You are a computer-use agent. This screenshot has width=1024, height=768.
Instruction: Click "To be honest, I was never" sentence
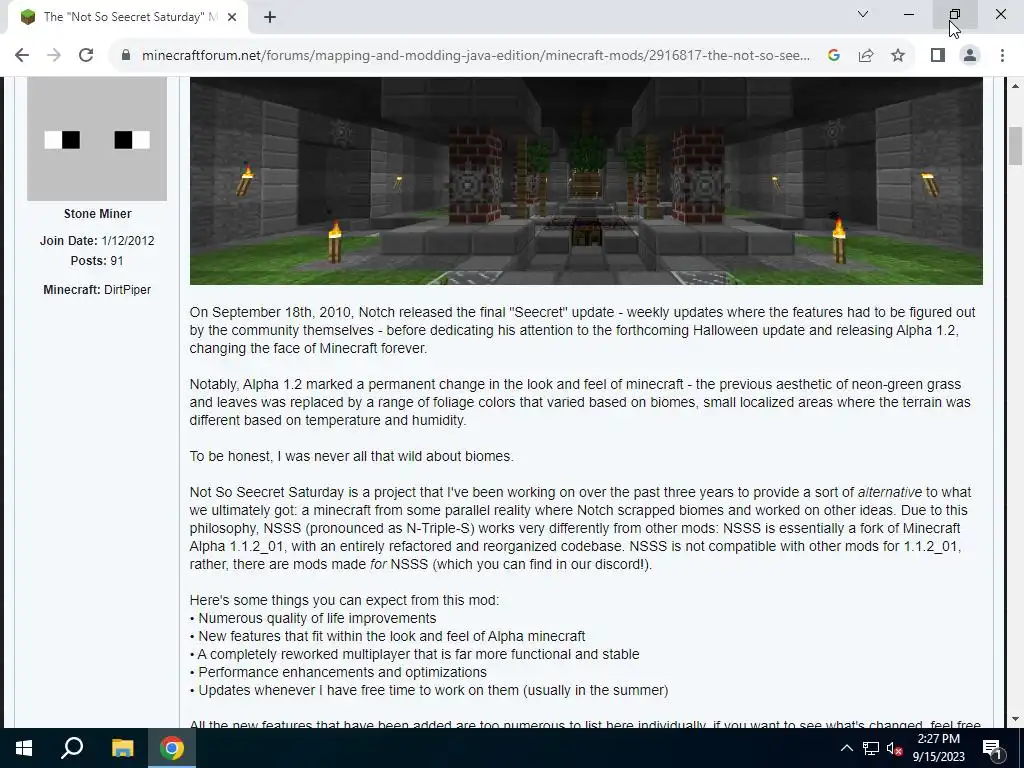351,456
